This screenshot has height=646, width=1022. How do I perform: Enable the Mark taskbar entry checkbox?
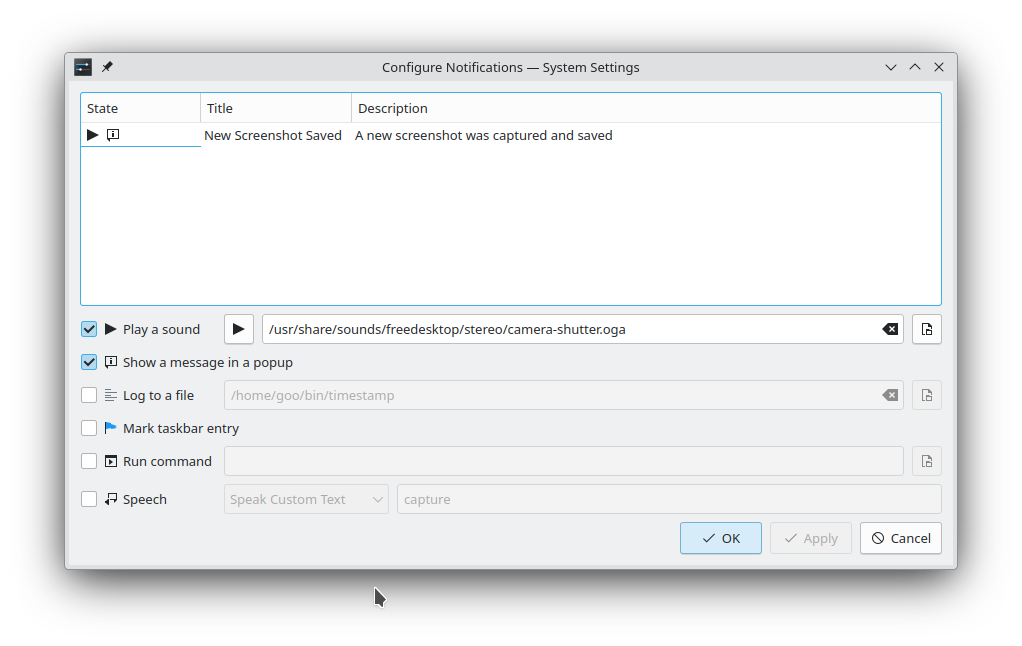tap(89, 428)
